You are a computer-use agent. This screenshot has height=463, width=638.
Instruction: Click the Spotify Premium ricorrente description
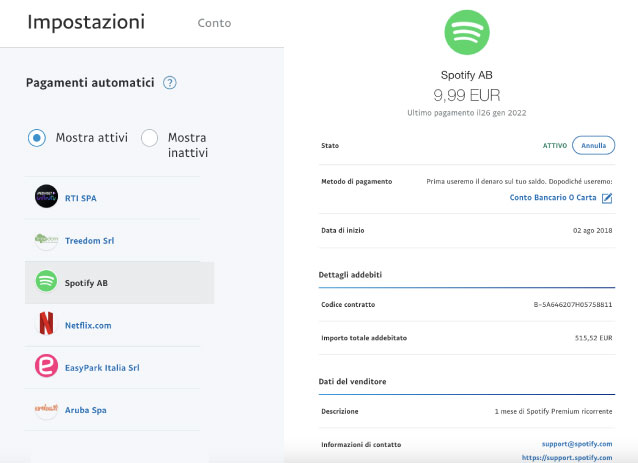coord(553,411)
